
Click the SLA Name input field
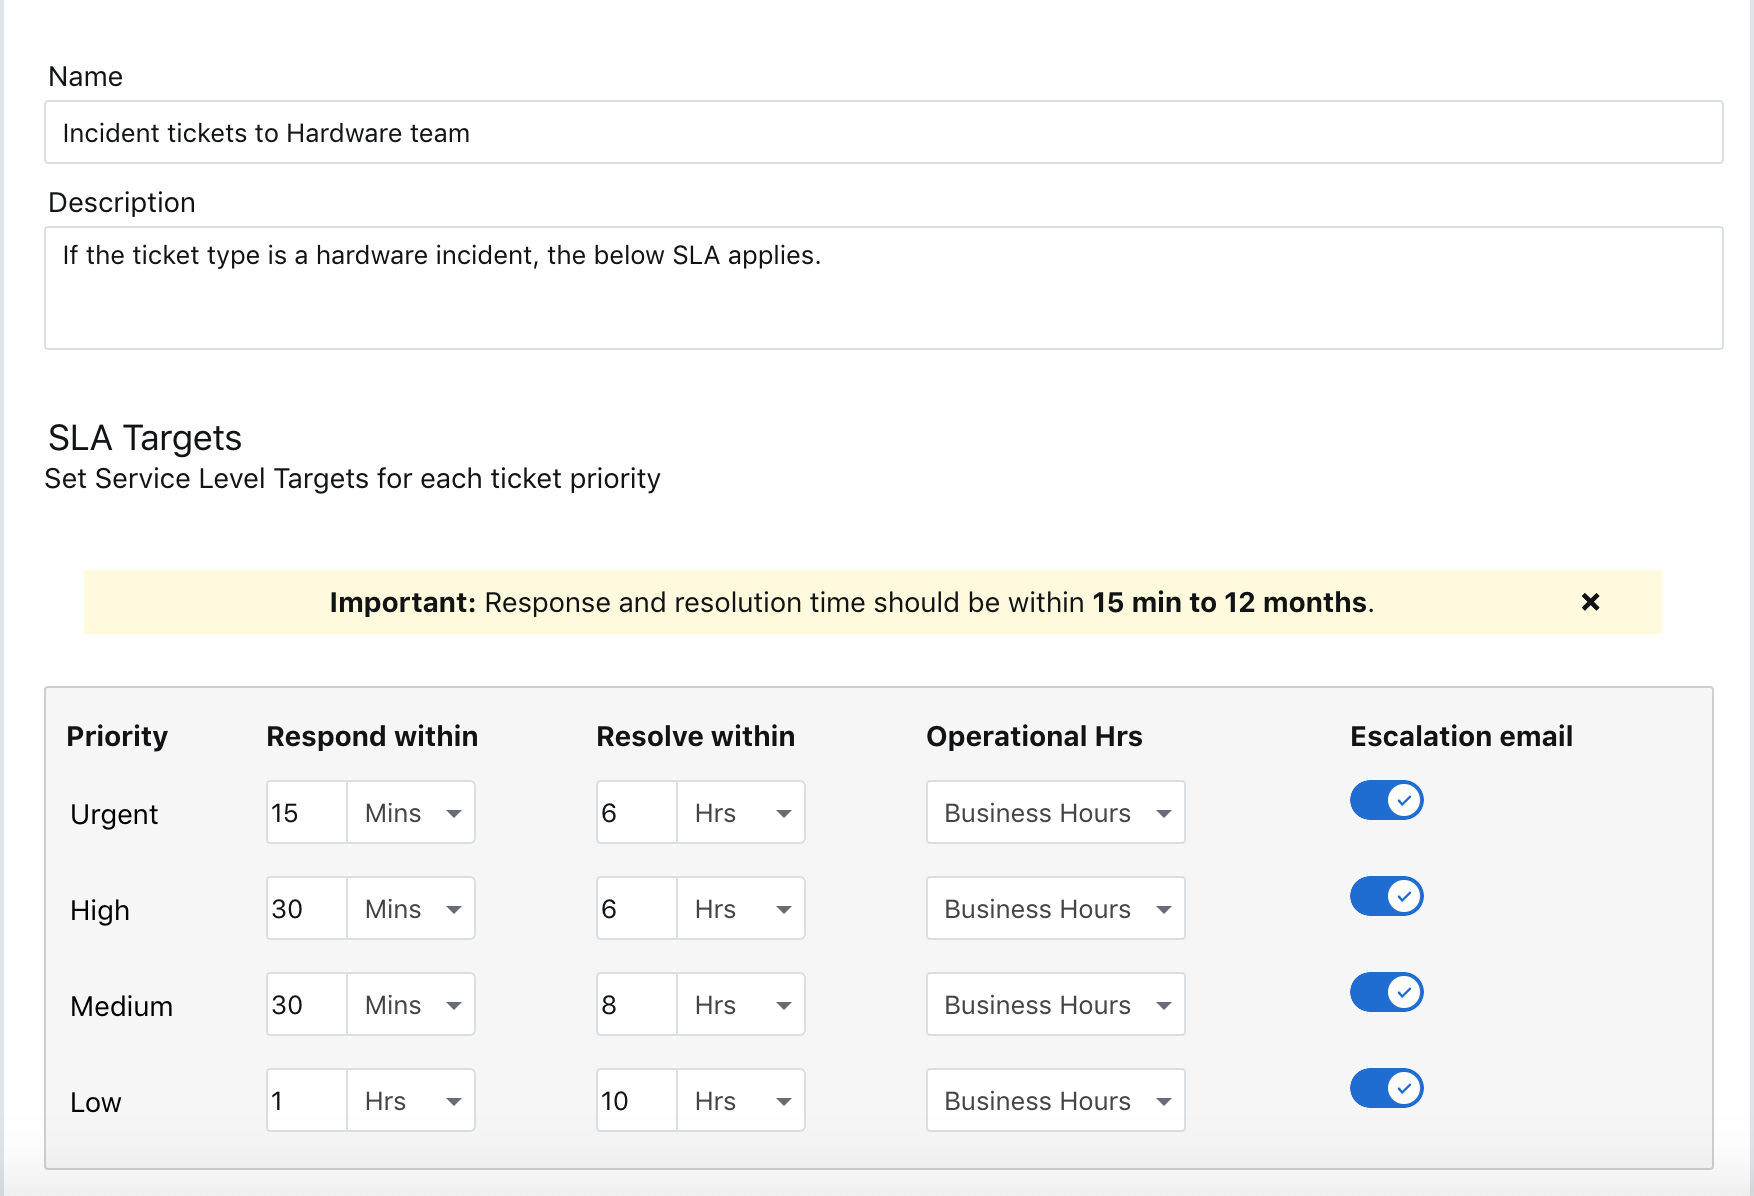pos(884,132)
